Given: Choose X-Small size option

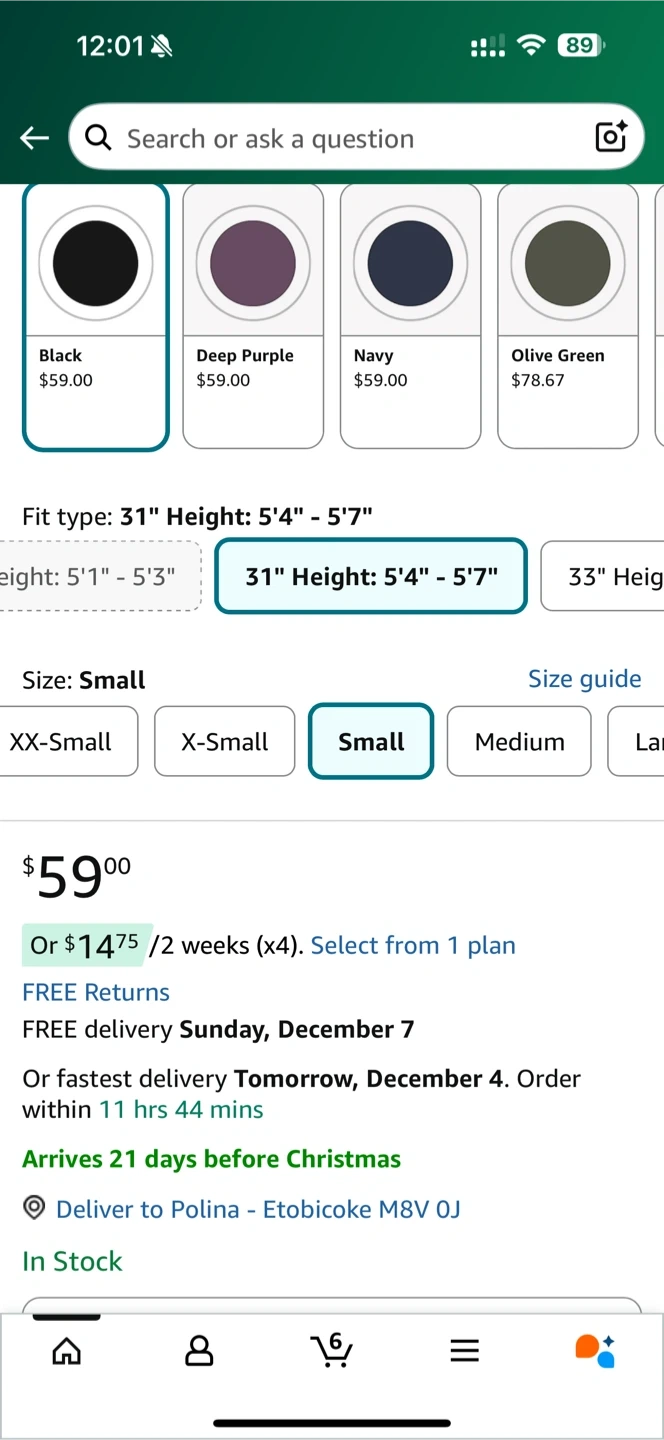Looking at the screenshot, I should coord(224,741).
